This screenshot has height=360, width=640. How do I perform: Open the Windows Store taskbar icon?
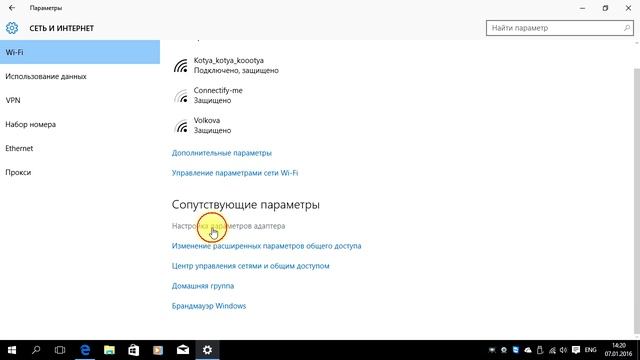tap(133, 350)
